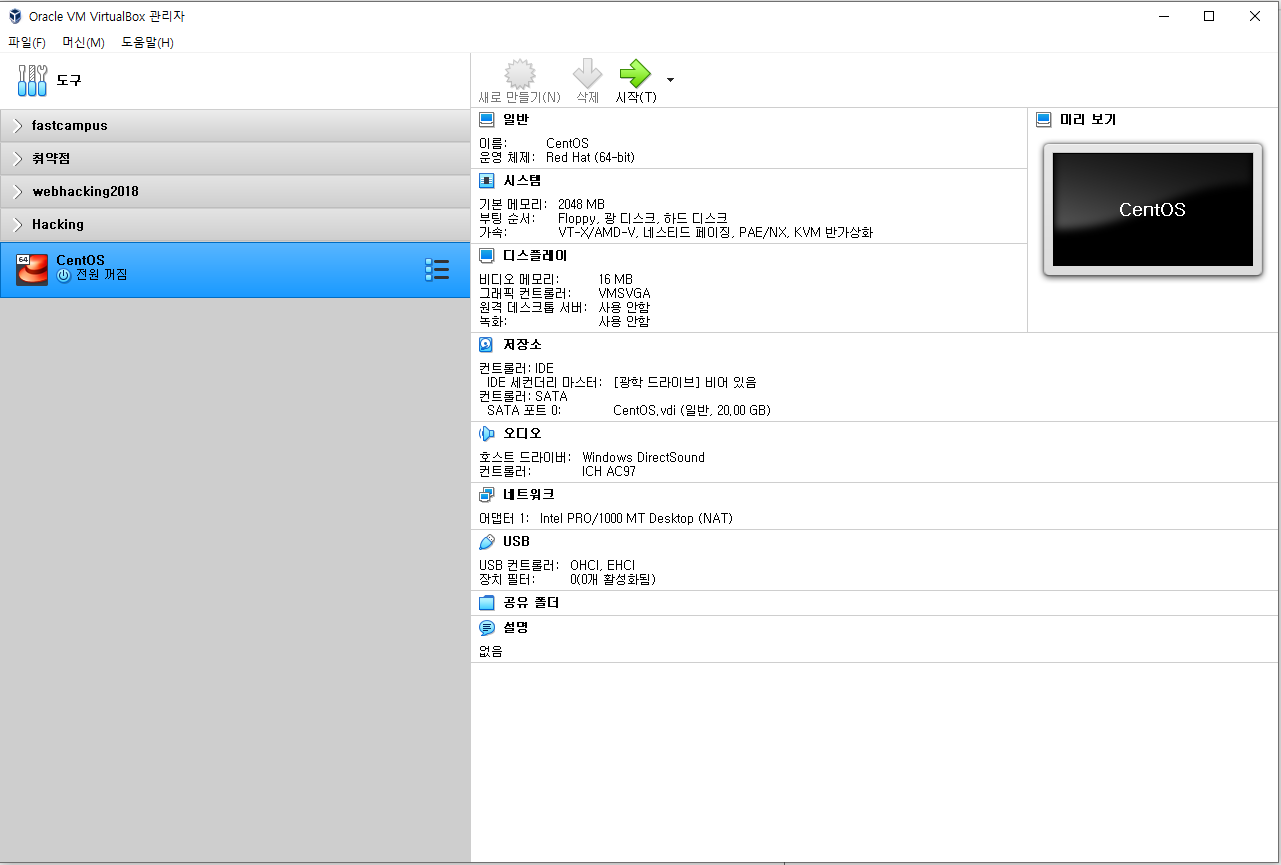Open Display settings via 디스플레이 heading
The image size is (1281, 865).
click(x=535, y=256)
